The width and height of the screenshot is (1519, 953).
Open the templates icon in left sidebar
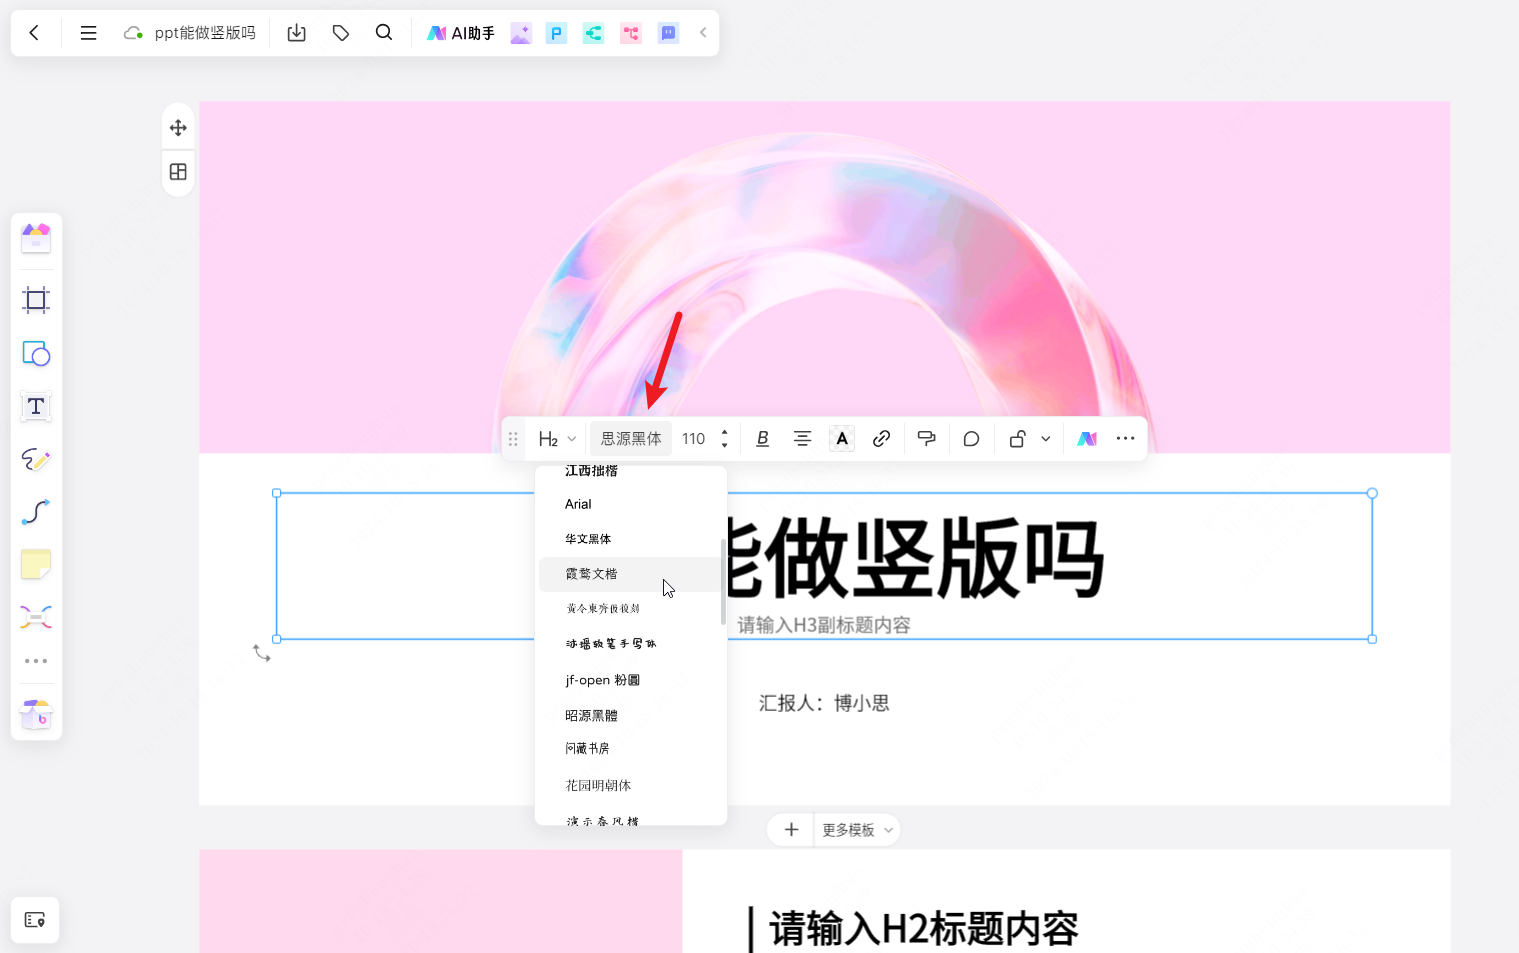pos(36,238)
